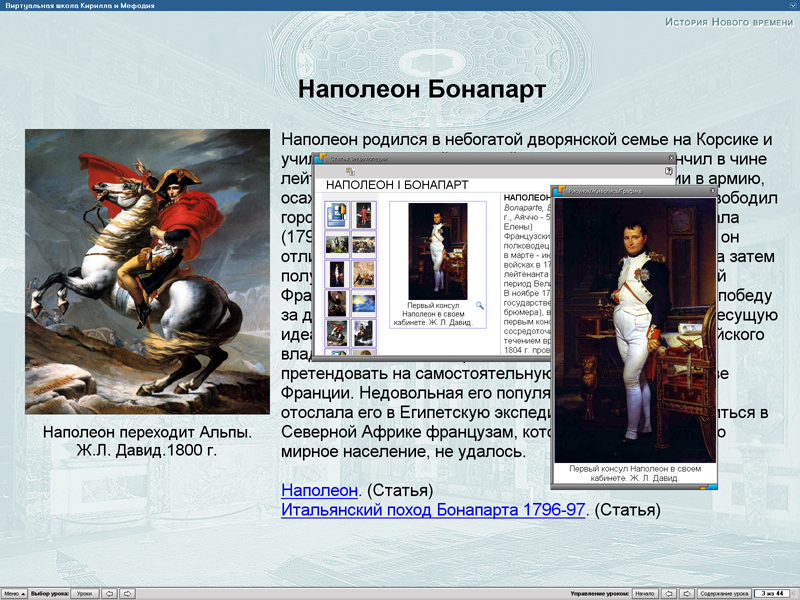The width and height of the screenshot is (800, 600).
Task: Select the seascape thumbnail in the media grid
Action: pyautogui.click(x=363, y=303)
